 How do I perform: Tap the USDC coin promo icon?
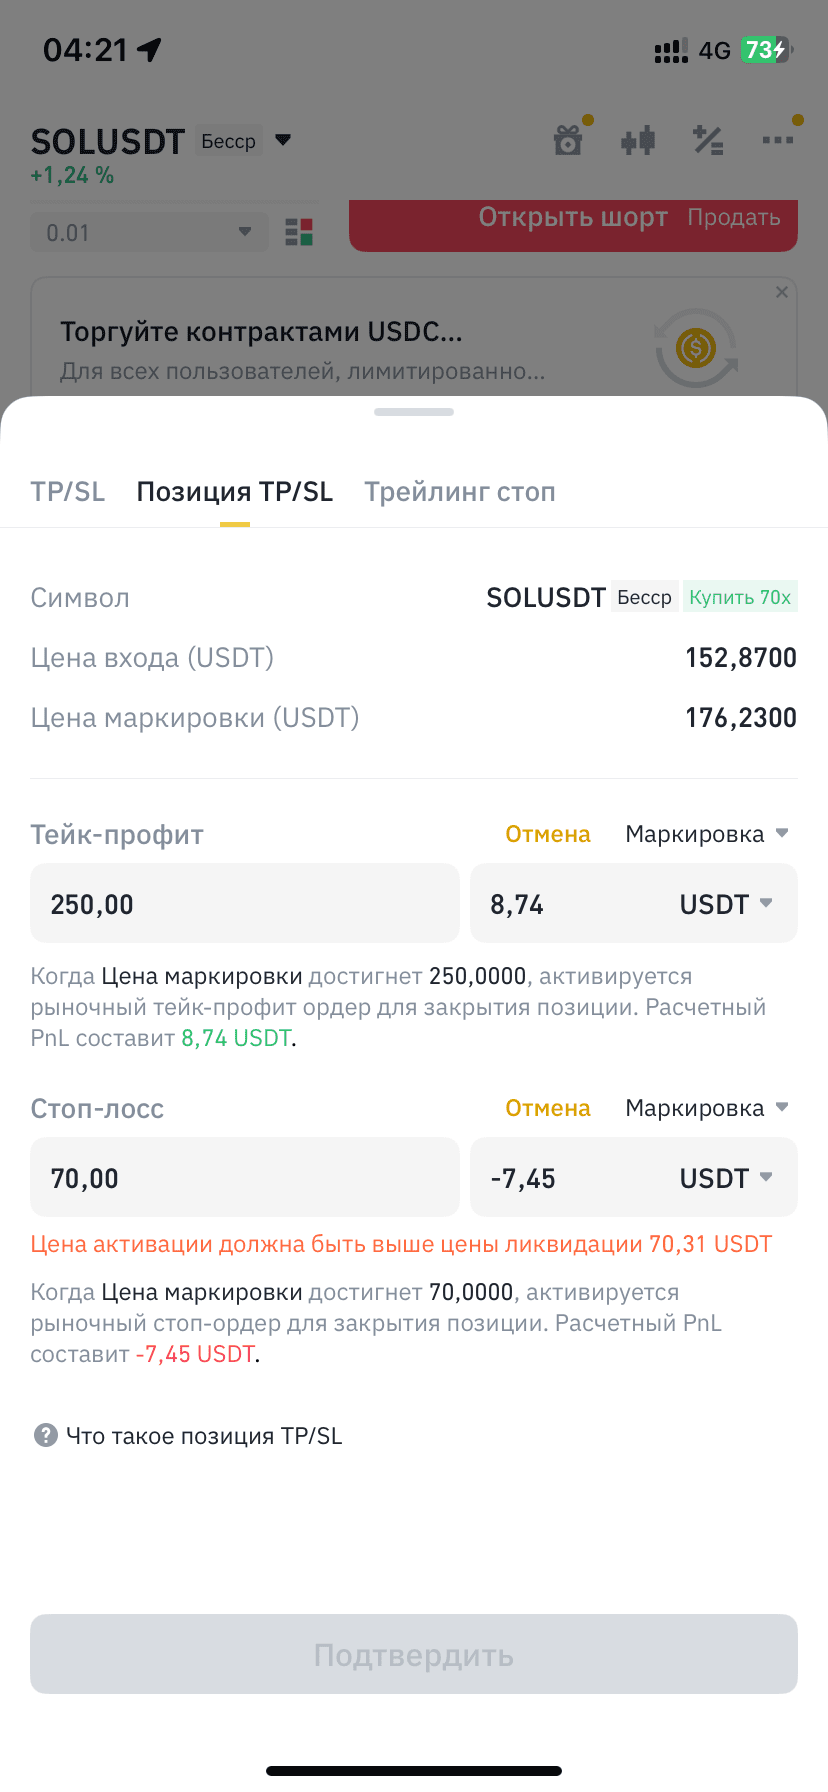[x=696, y=349]
